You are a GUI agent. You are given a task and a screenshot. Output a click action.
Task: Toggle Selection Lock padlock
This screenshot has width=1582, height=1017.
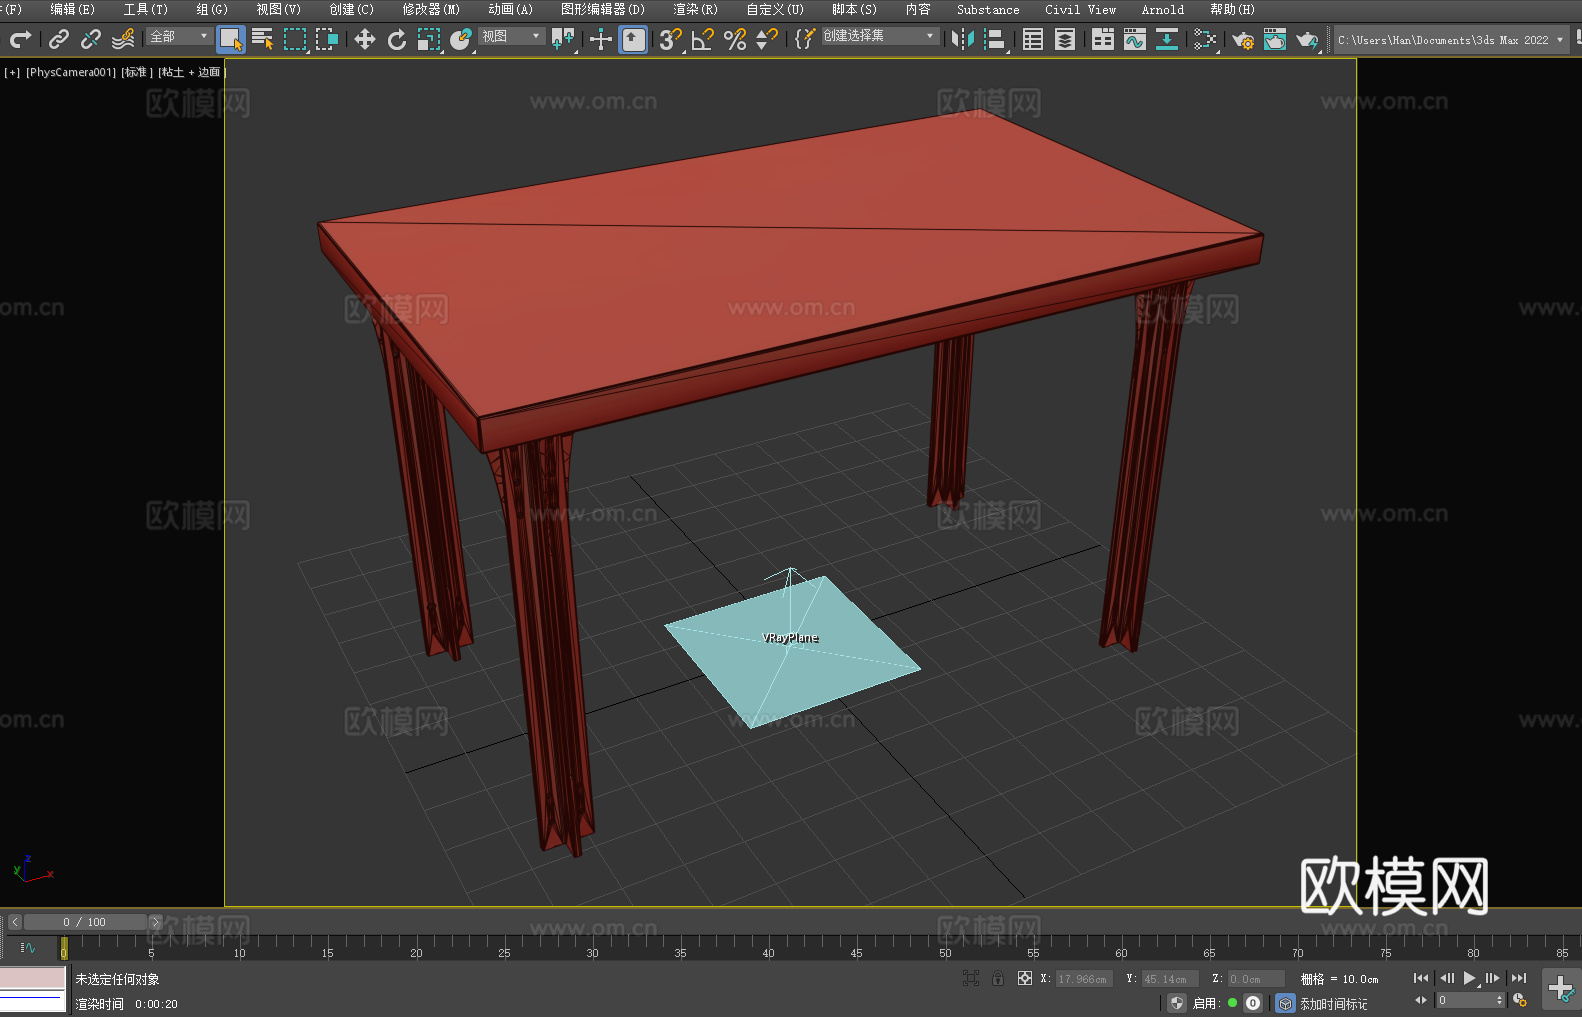tap(998, 978)
